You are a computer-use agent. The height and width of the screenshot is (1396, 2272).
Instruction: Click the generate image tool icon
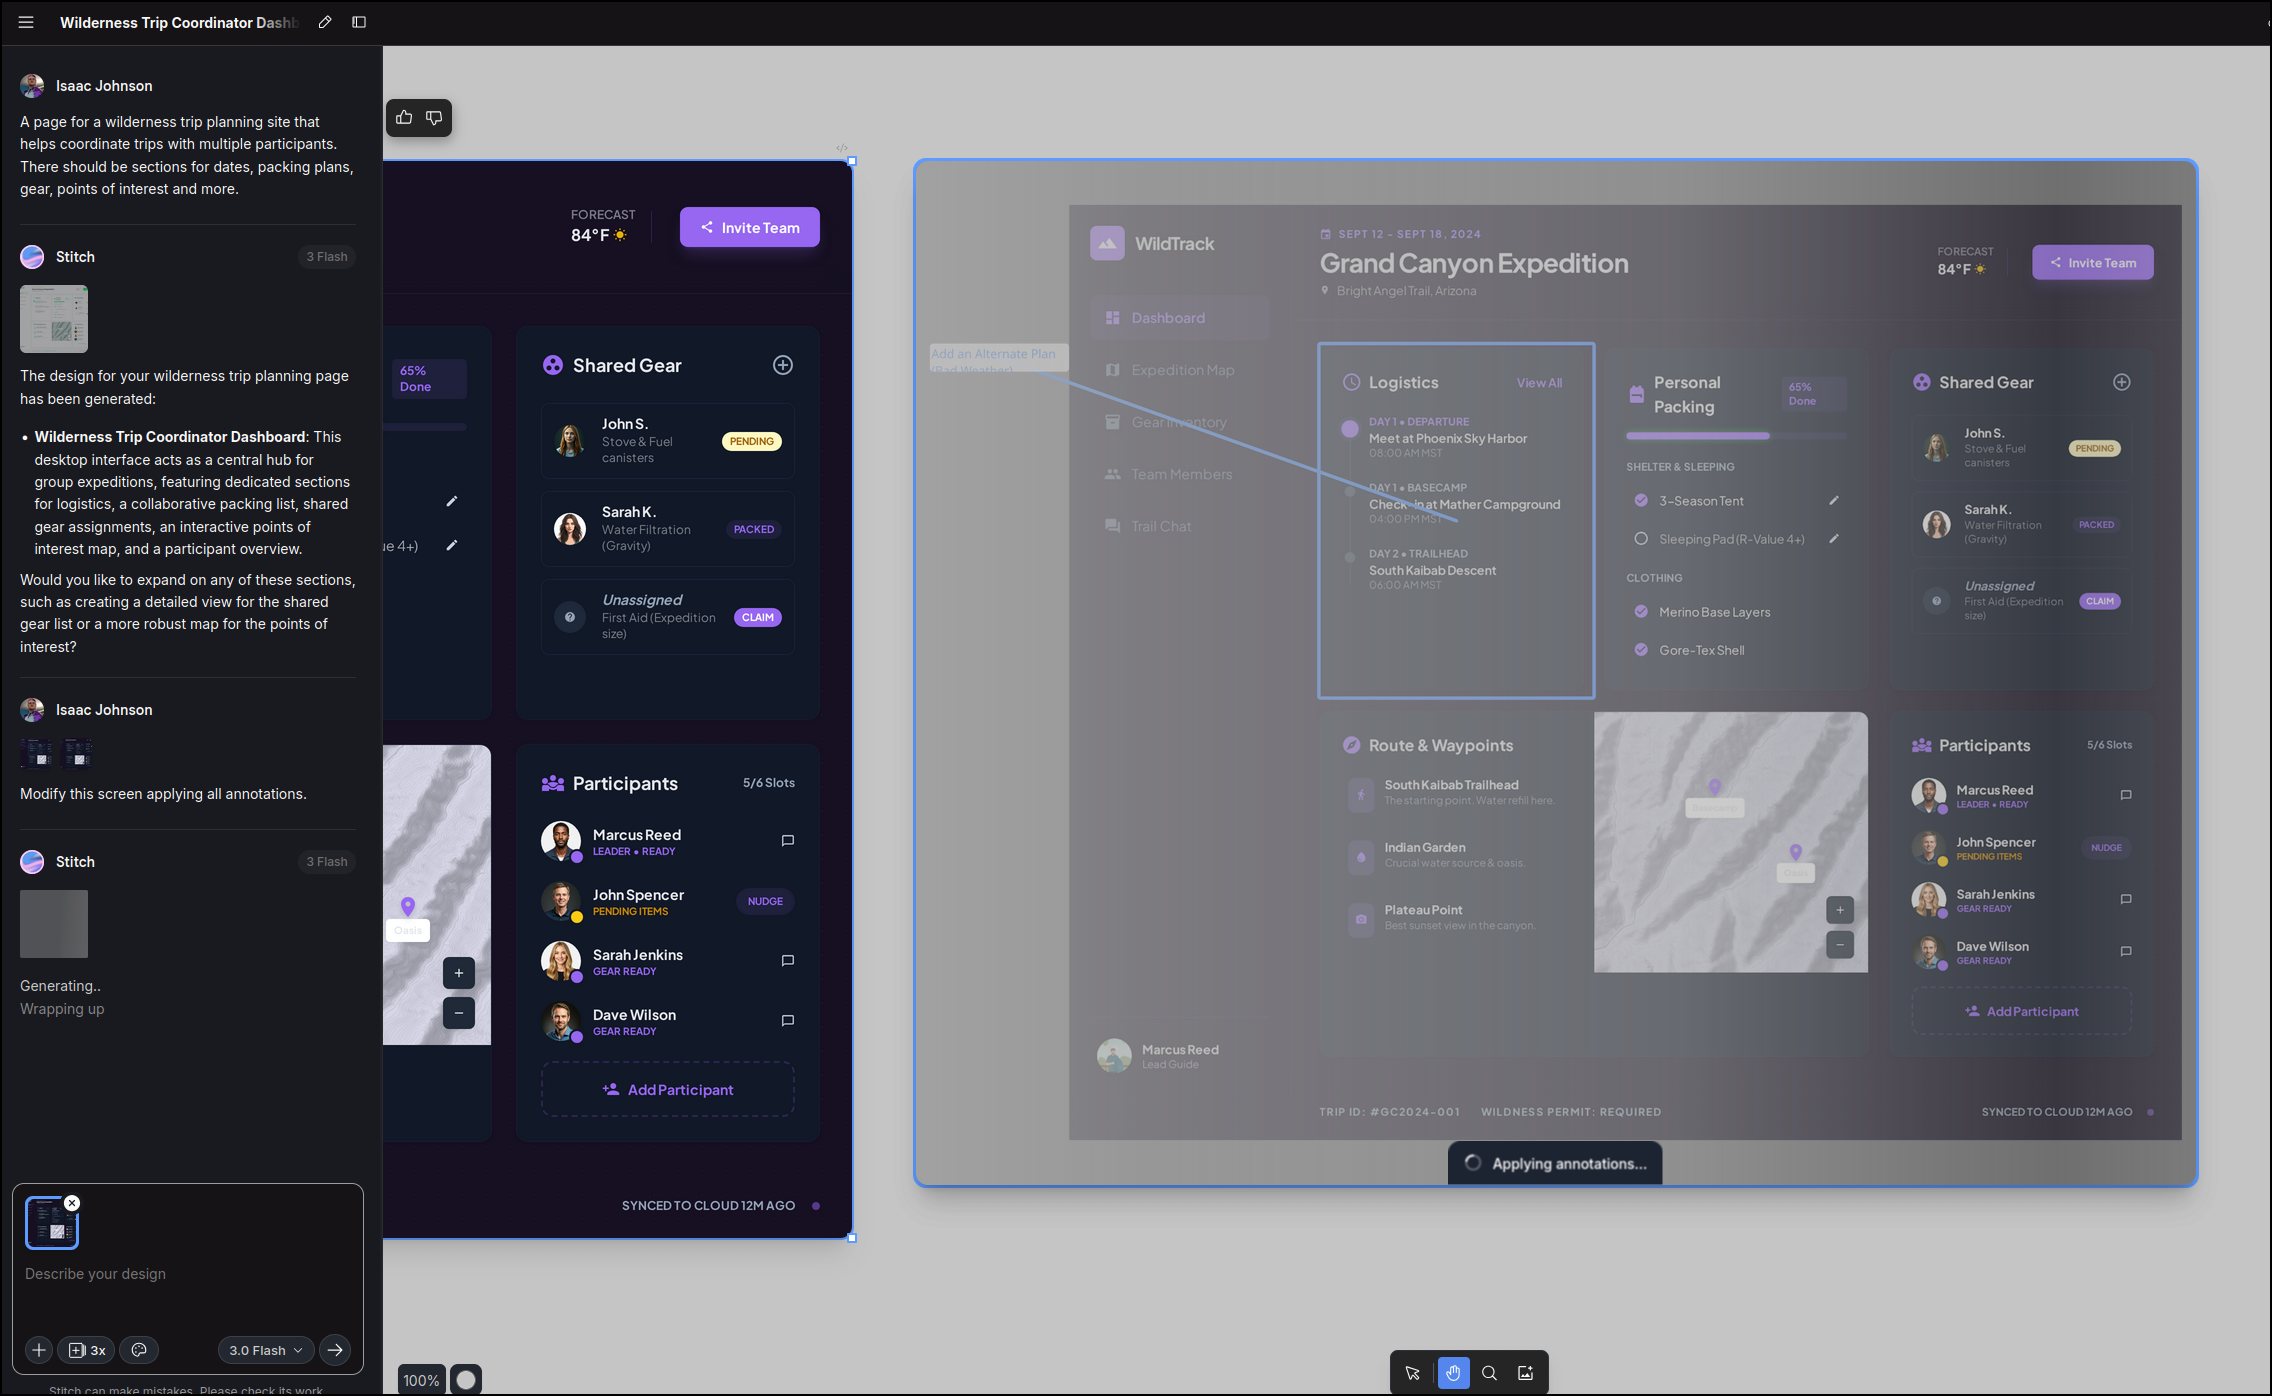(1525, 1373)
